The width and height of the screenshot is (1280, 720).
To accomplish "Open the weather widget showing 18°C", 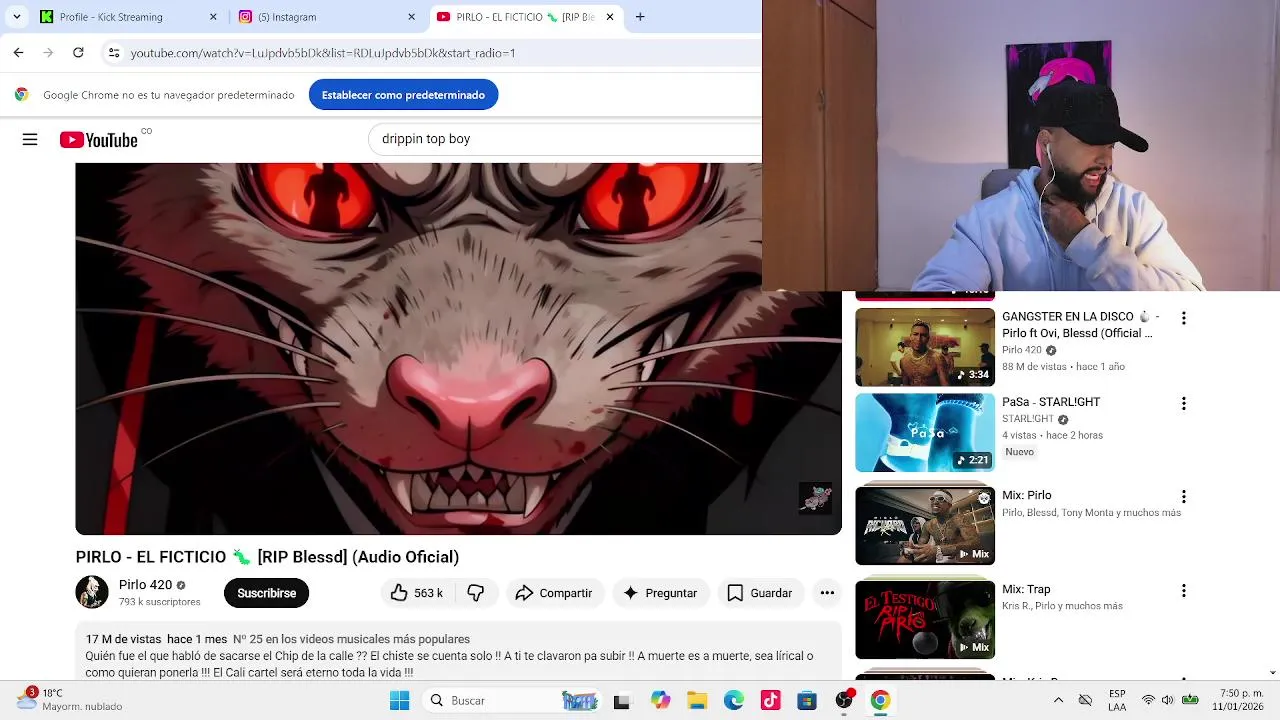I will click(x=70, y=699).
